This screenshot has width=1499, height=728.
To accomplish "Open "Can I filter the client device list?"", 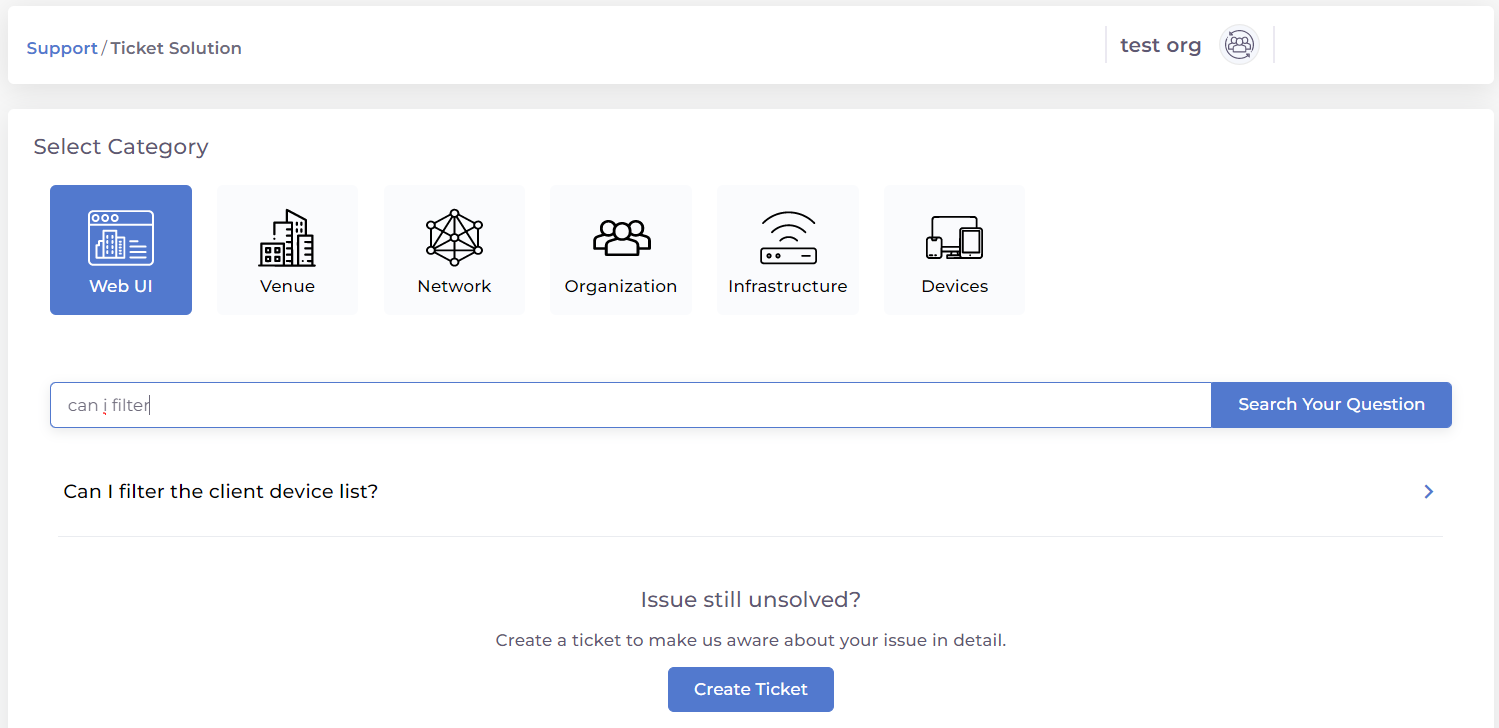I will [221, 492].
